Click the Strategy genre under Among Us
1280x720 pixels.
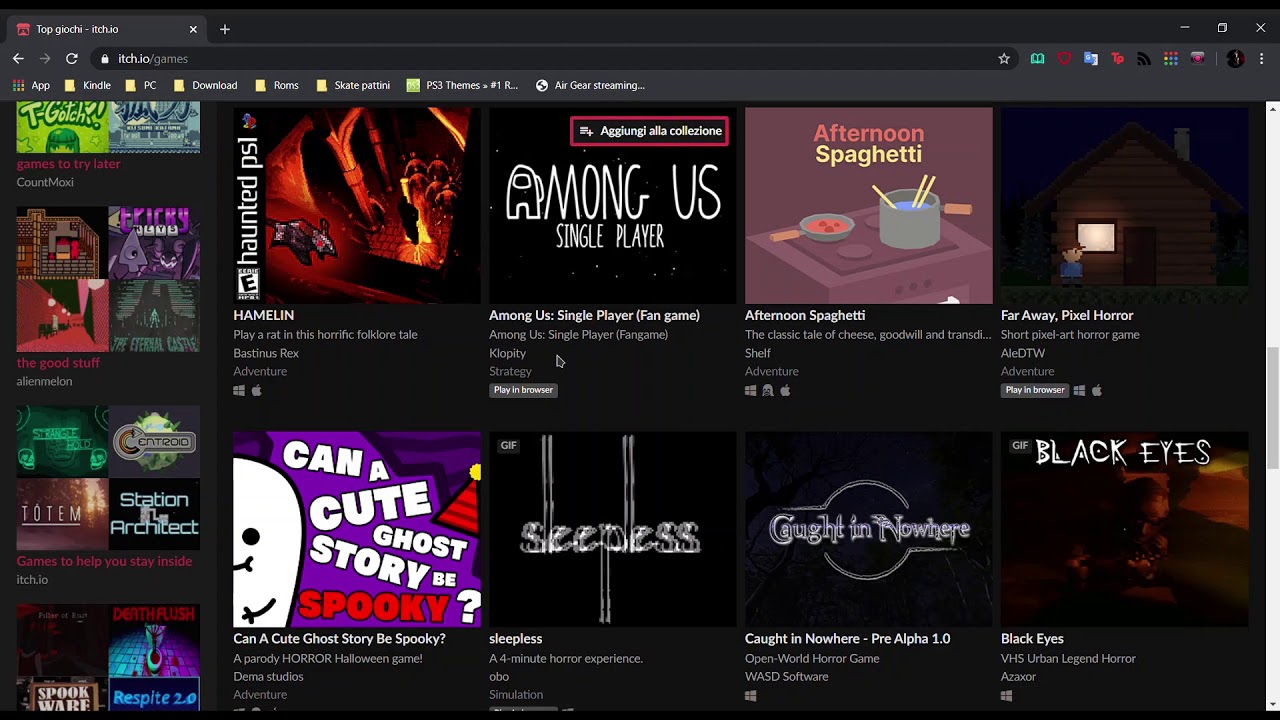pos(510,371)
